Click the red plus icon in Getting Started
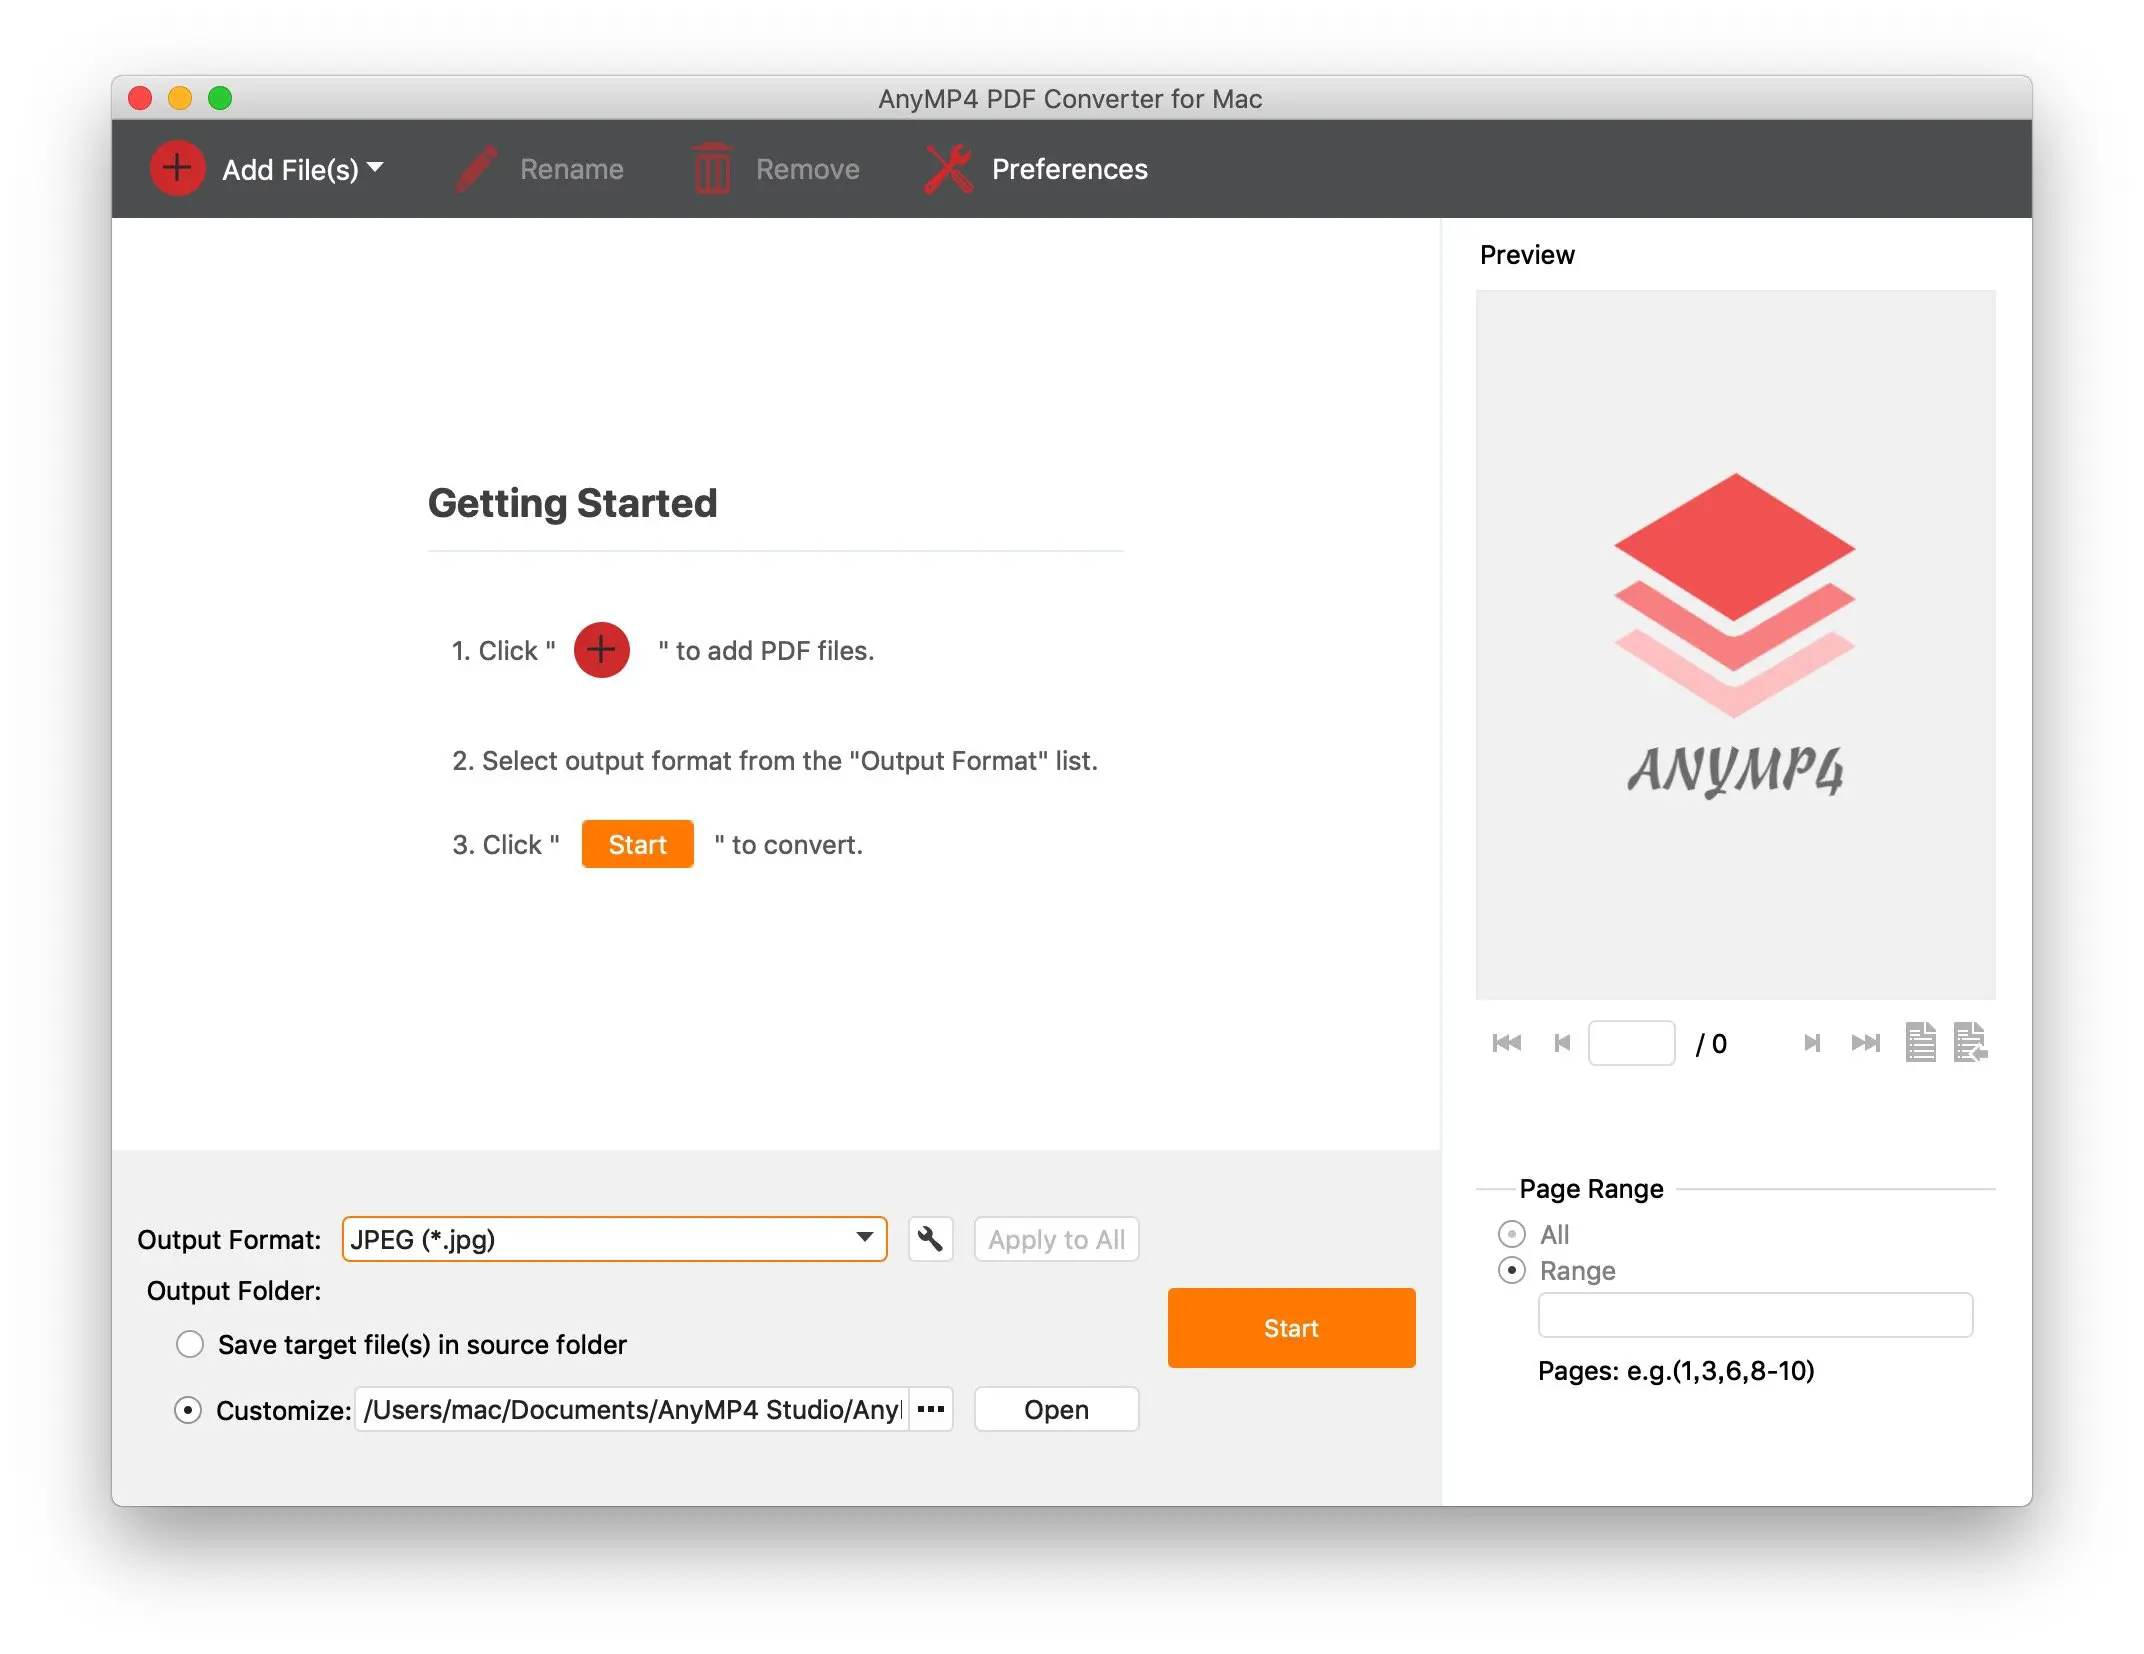The height and width of the screenshot is (1654, 2144). coord(601,650)
